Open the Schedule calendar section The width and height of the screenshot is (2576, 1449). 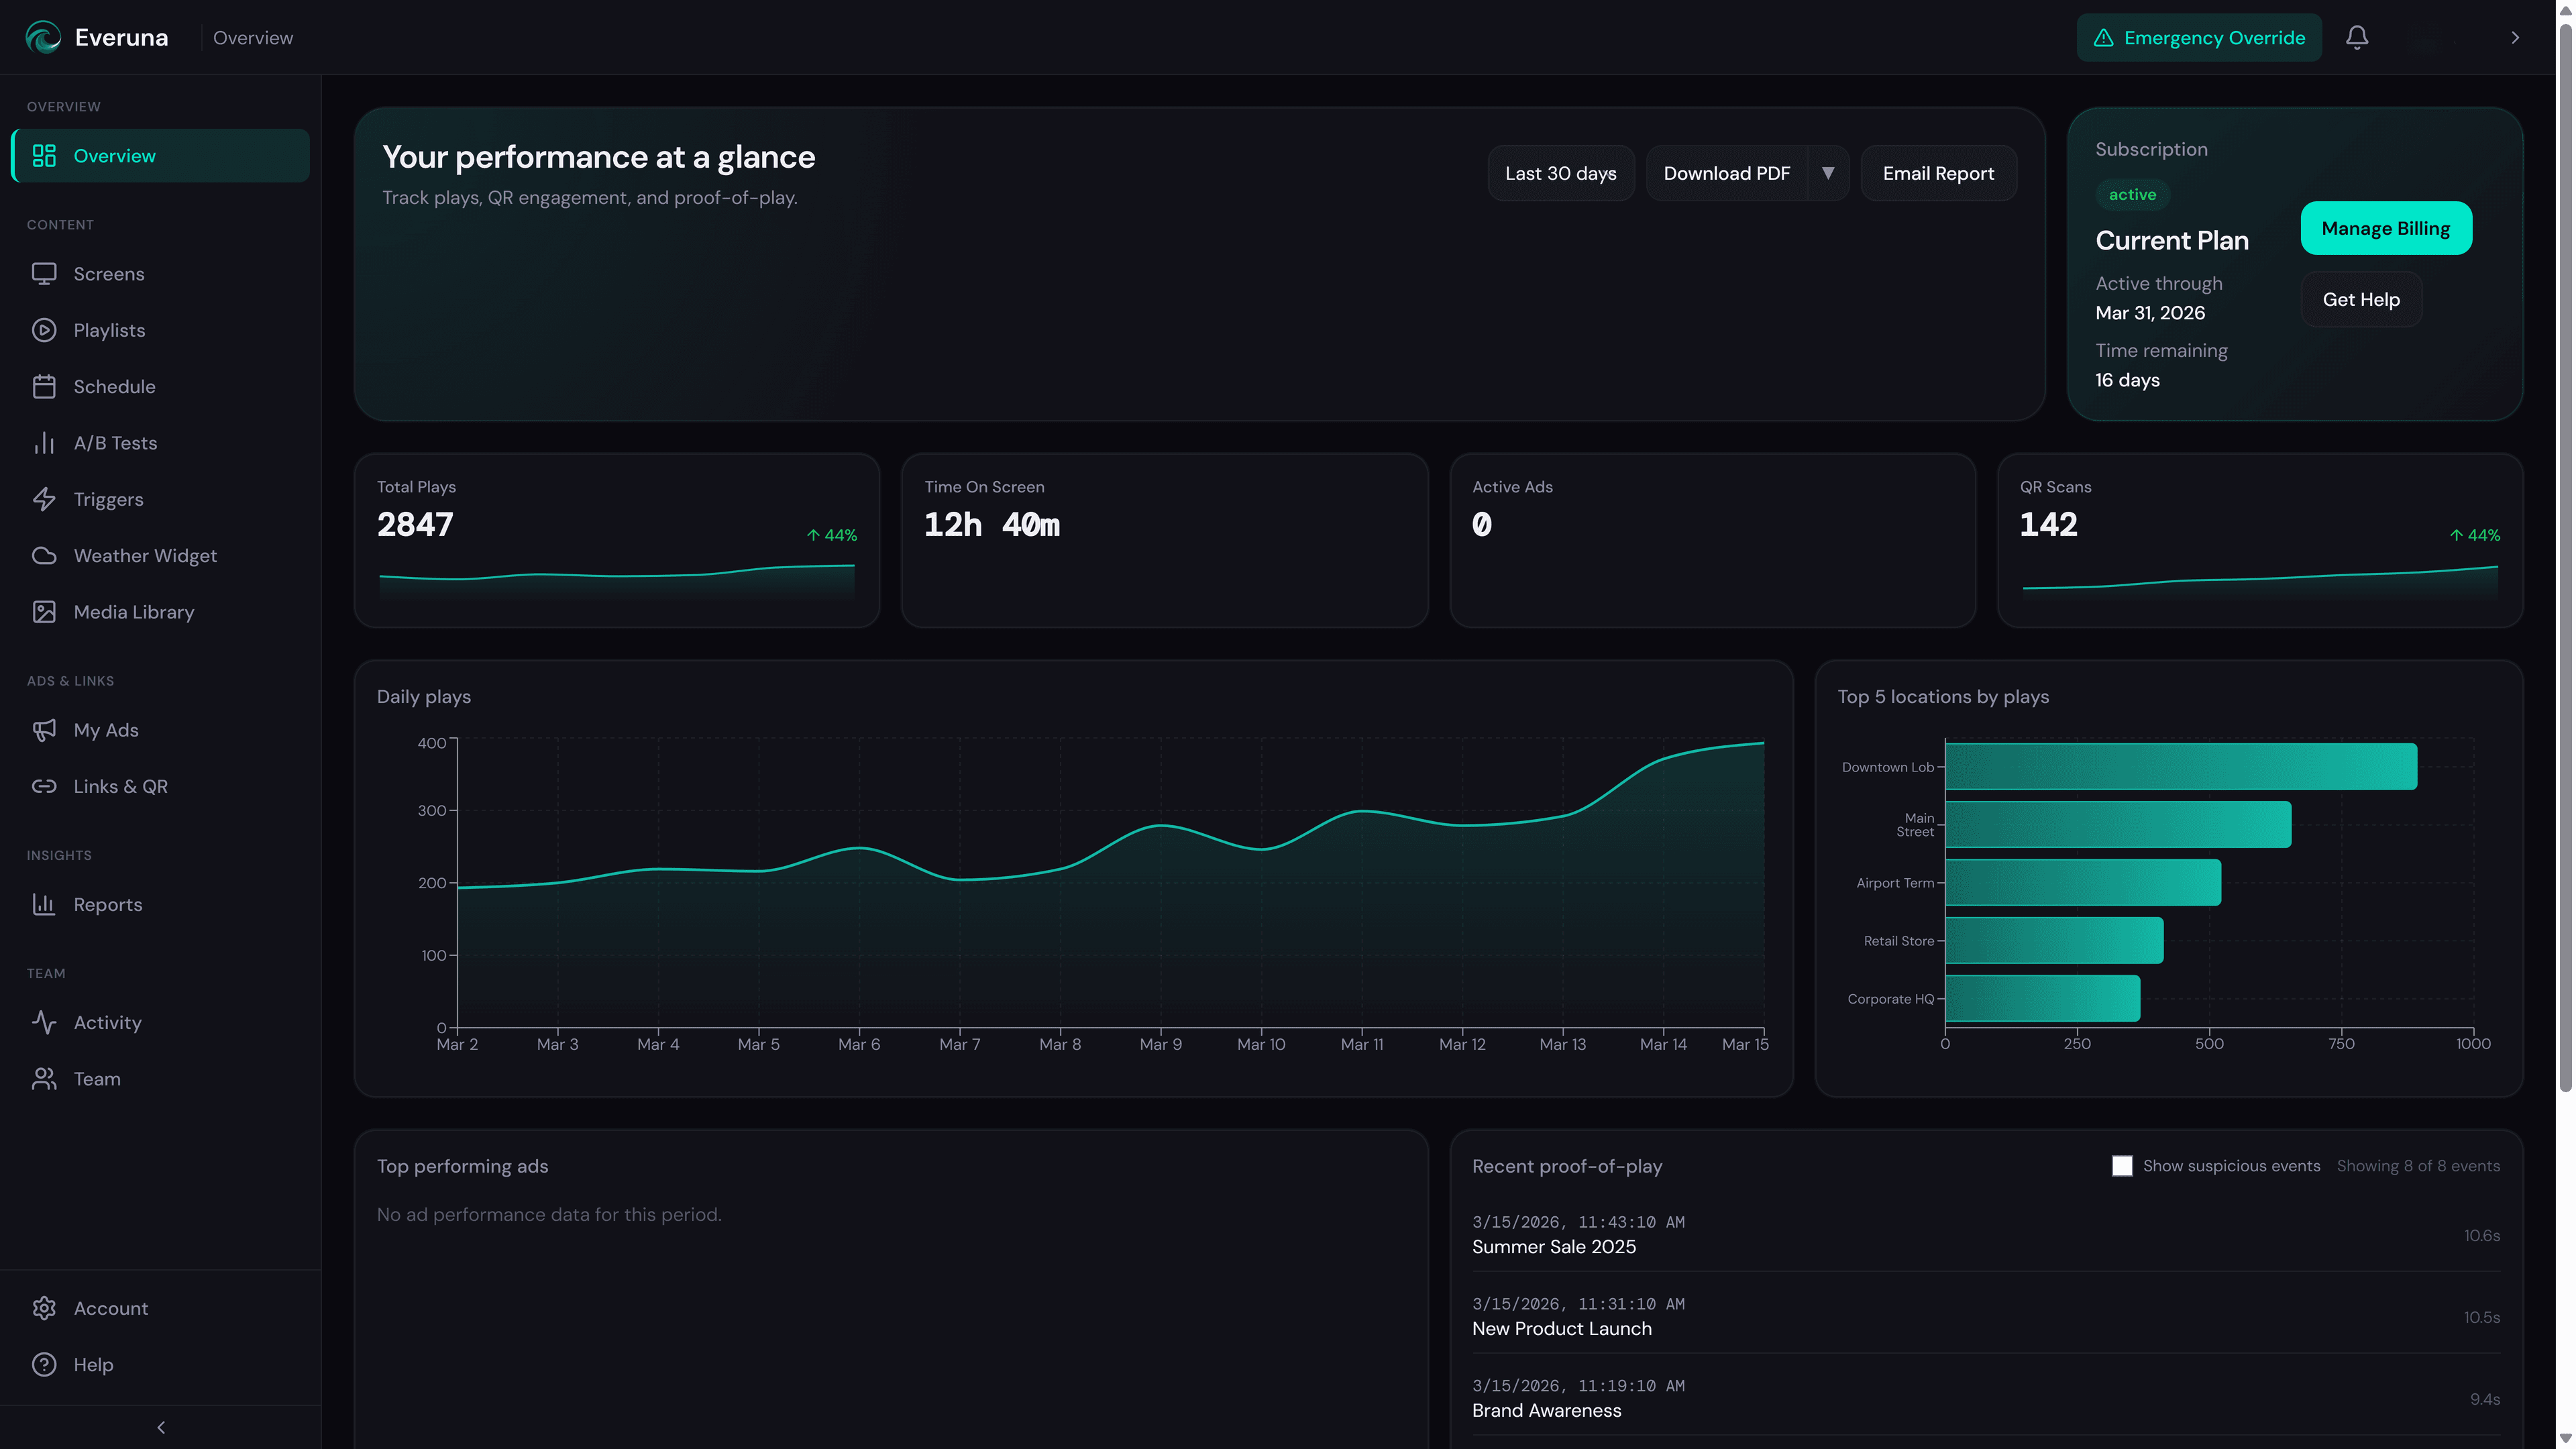click(113, 386)
